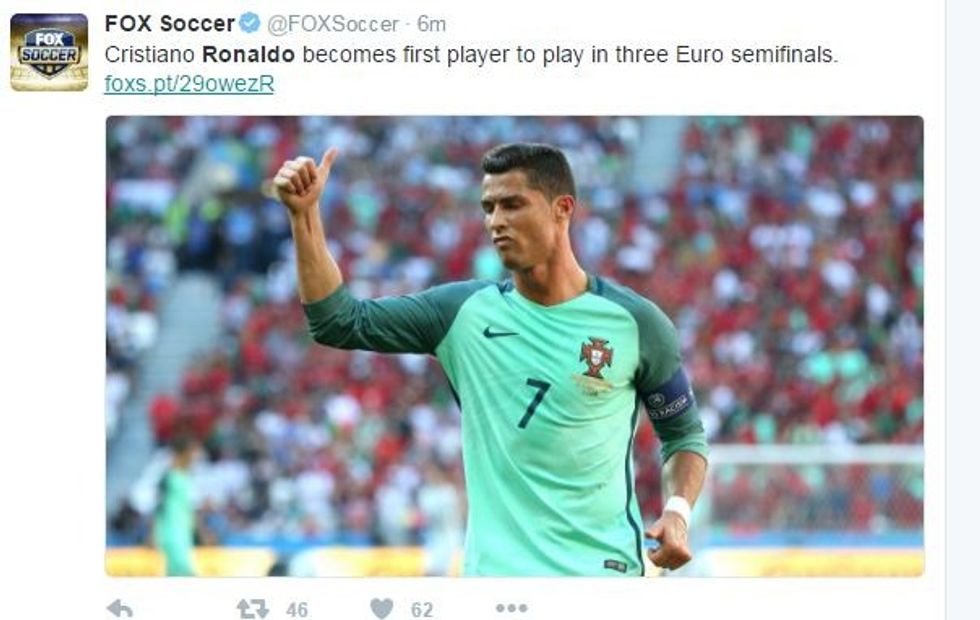Viewport: 980px width, 620px height.
Task: Open the @FOXSoccer handle link
Action: (333, 24)
